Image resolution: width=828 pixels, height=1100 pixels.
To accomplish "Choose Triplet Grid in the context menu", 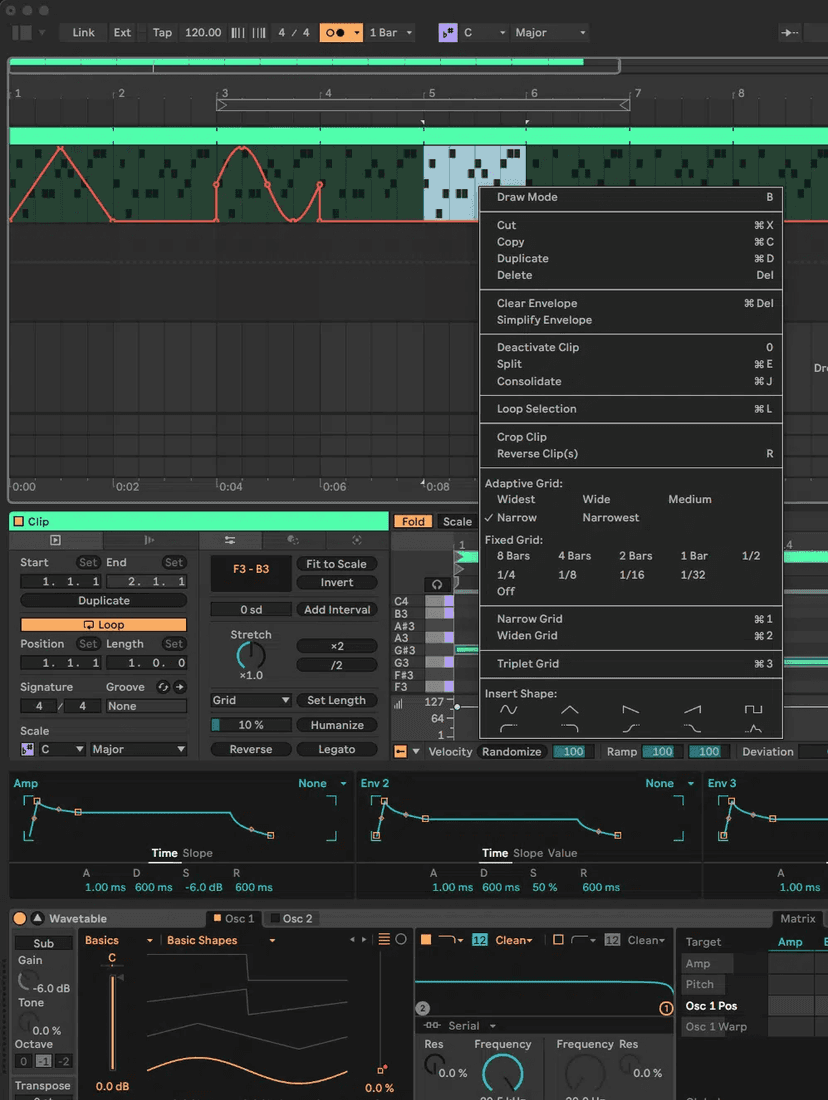I will pyautogui.click(x=528, y=664).
